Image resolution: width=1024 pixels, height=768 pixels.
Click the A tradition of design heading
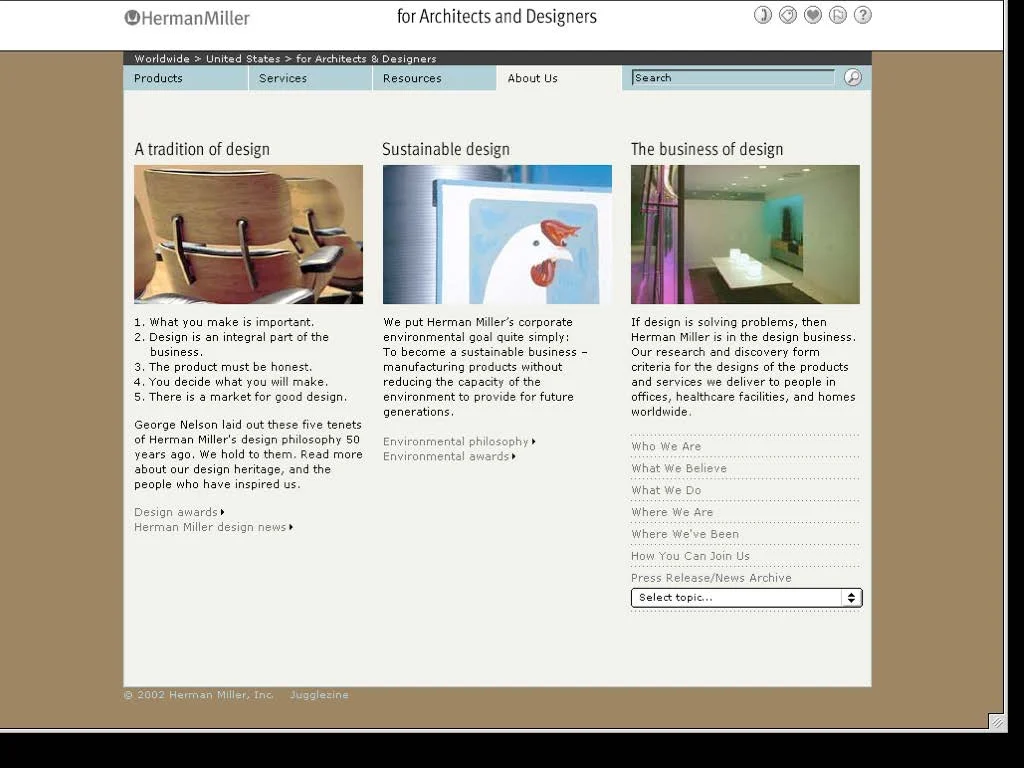coord(202,150)
